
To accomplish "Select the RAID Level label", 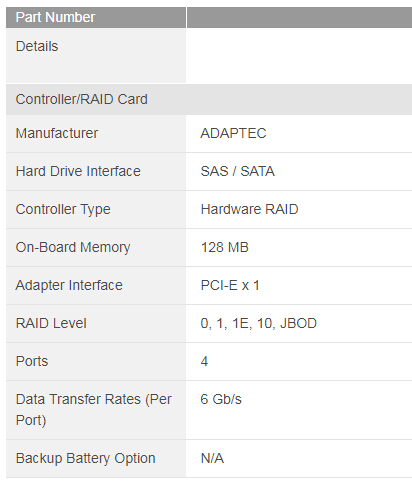I will point(51,323).
